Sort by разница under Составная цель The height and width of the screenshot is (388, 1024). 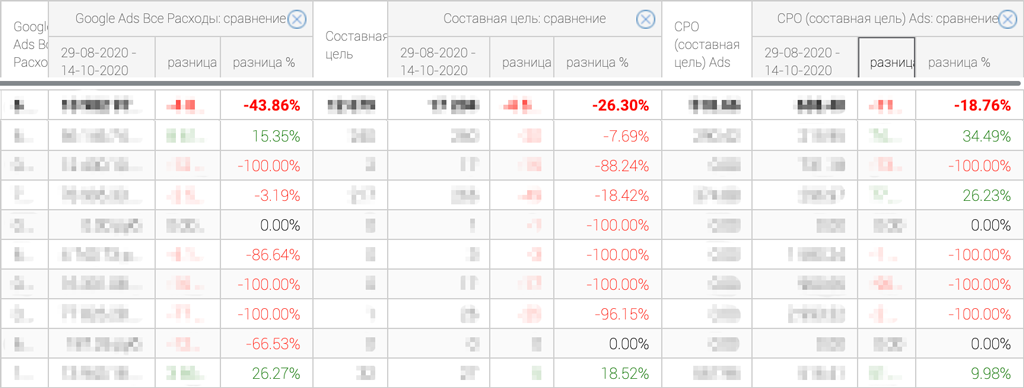[x=522, y=63]
